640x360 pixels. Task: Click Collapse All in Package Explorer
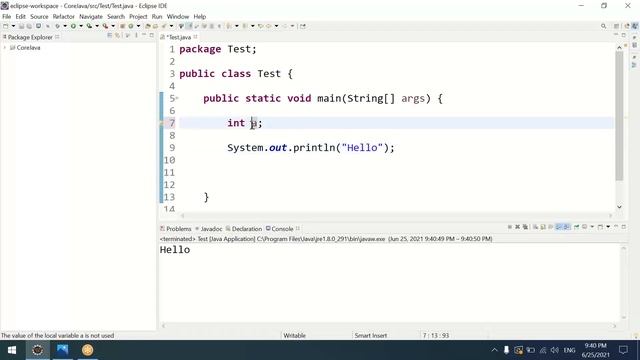point(109,36)
